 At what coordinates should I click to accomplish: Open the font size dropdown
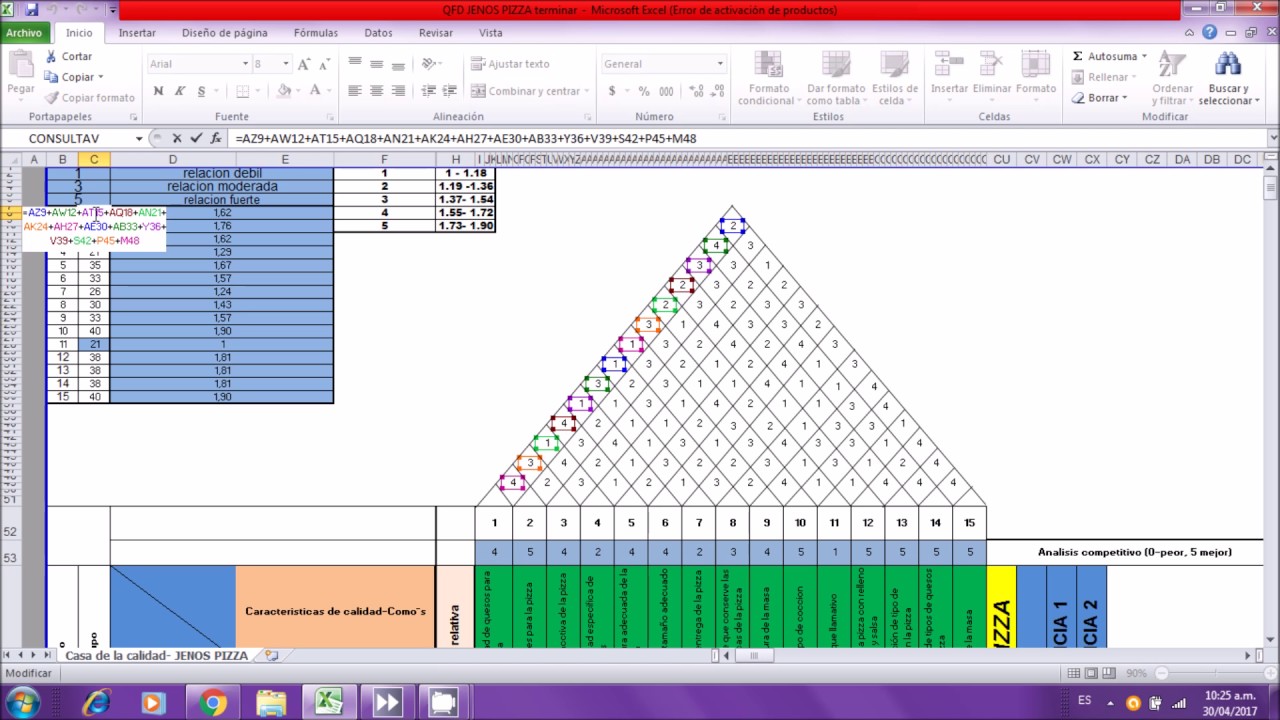click(x=286, y=64)
